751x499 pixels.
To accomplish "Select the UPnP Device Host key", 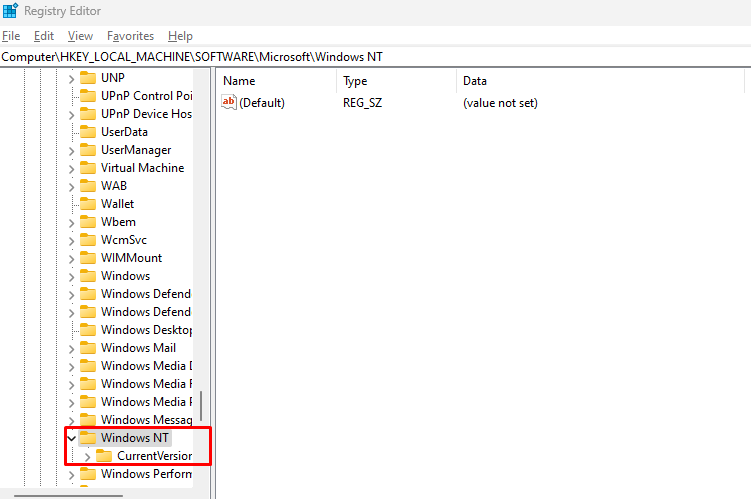I will click(x=147, y=114).
